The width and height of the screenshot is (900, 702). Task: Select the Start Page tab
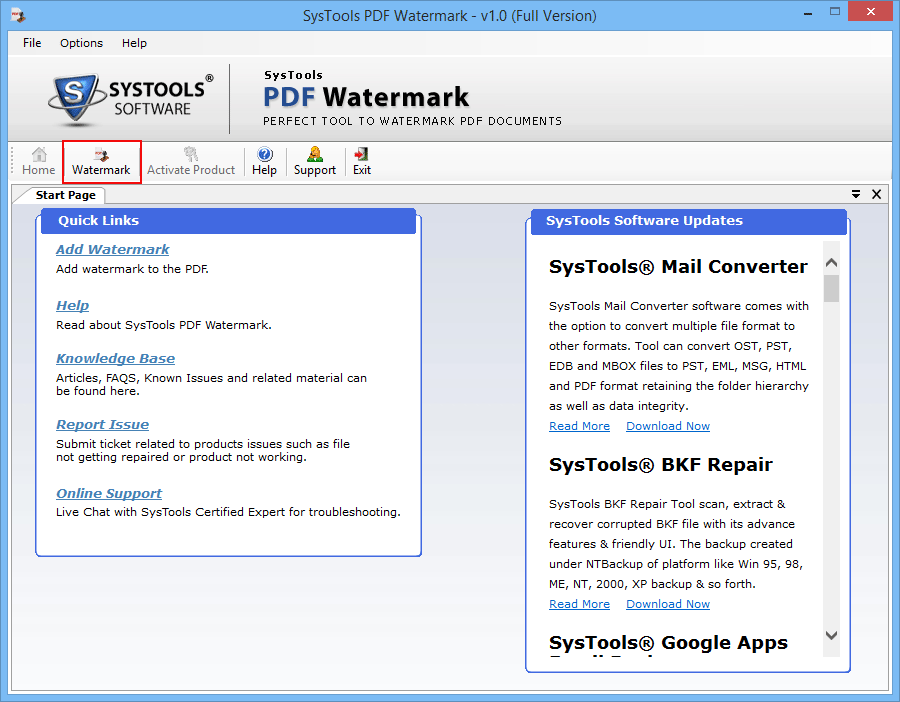point(65,195)
